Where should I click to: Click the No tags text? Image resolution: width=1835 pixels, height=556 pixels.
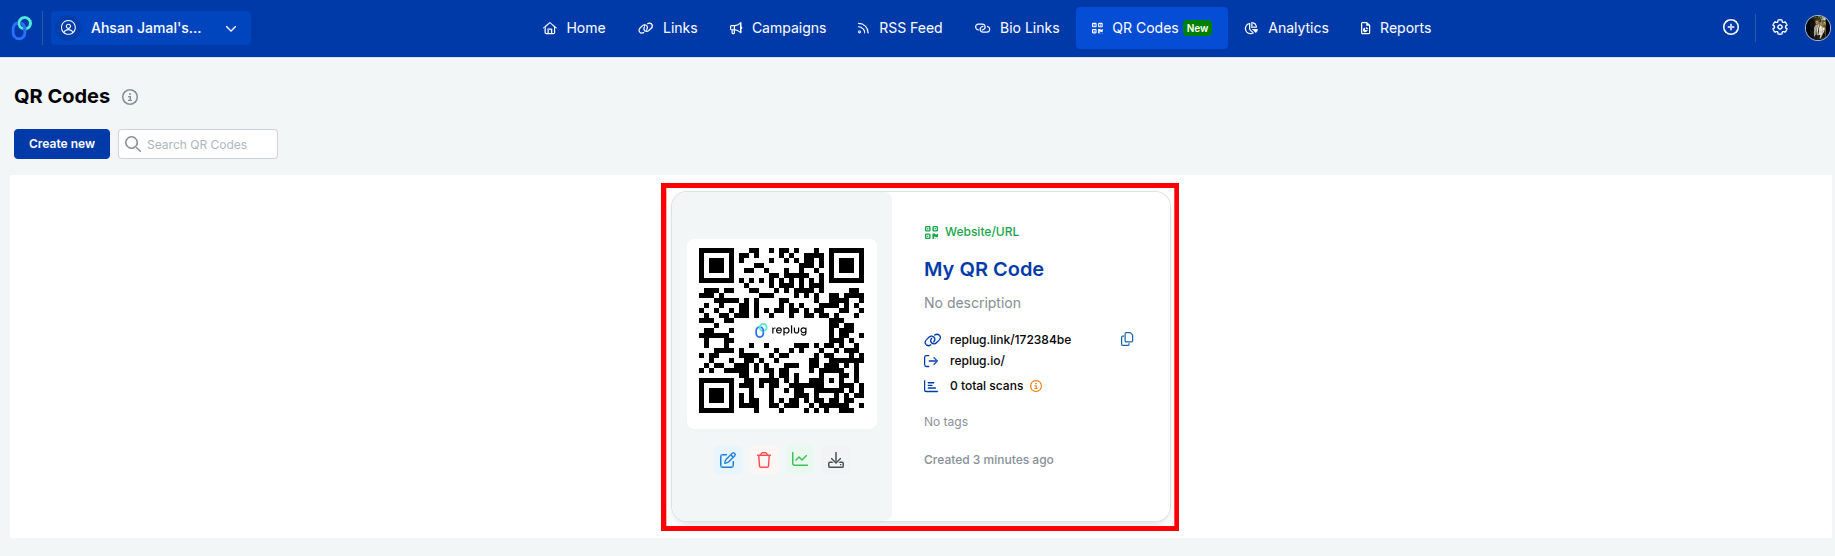[x=946, y=422]
